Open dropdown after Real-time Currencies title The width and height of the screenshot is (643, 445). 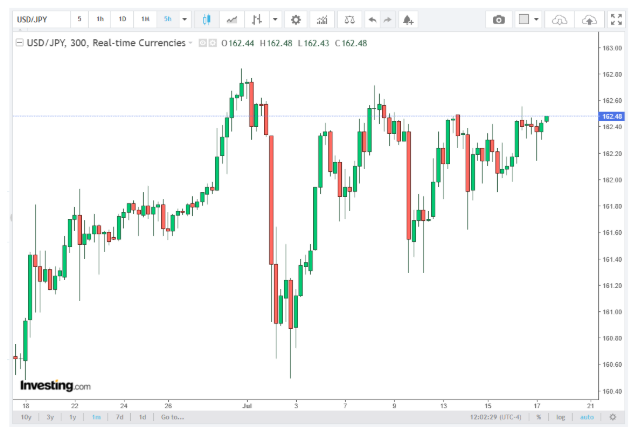(x=190, y=43)
